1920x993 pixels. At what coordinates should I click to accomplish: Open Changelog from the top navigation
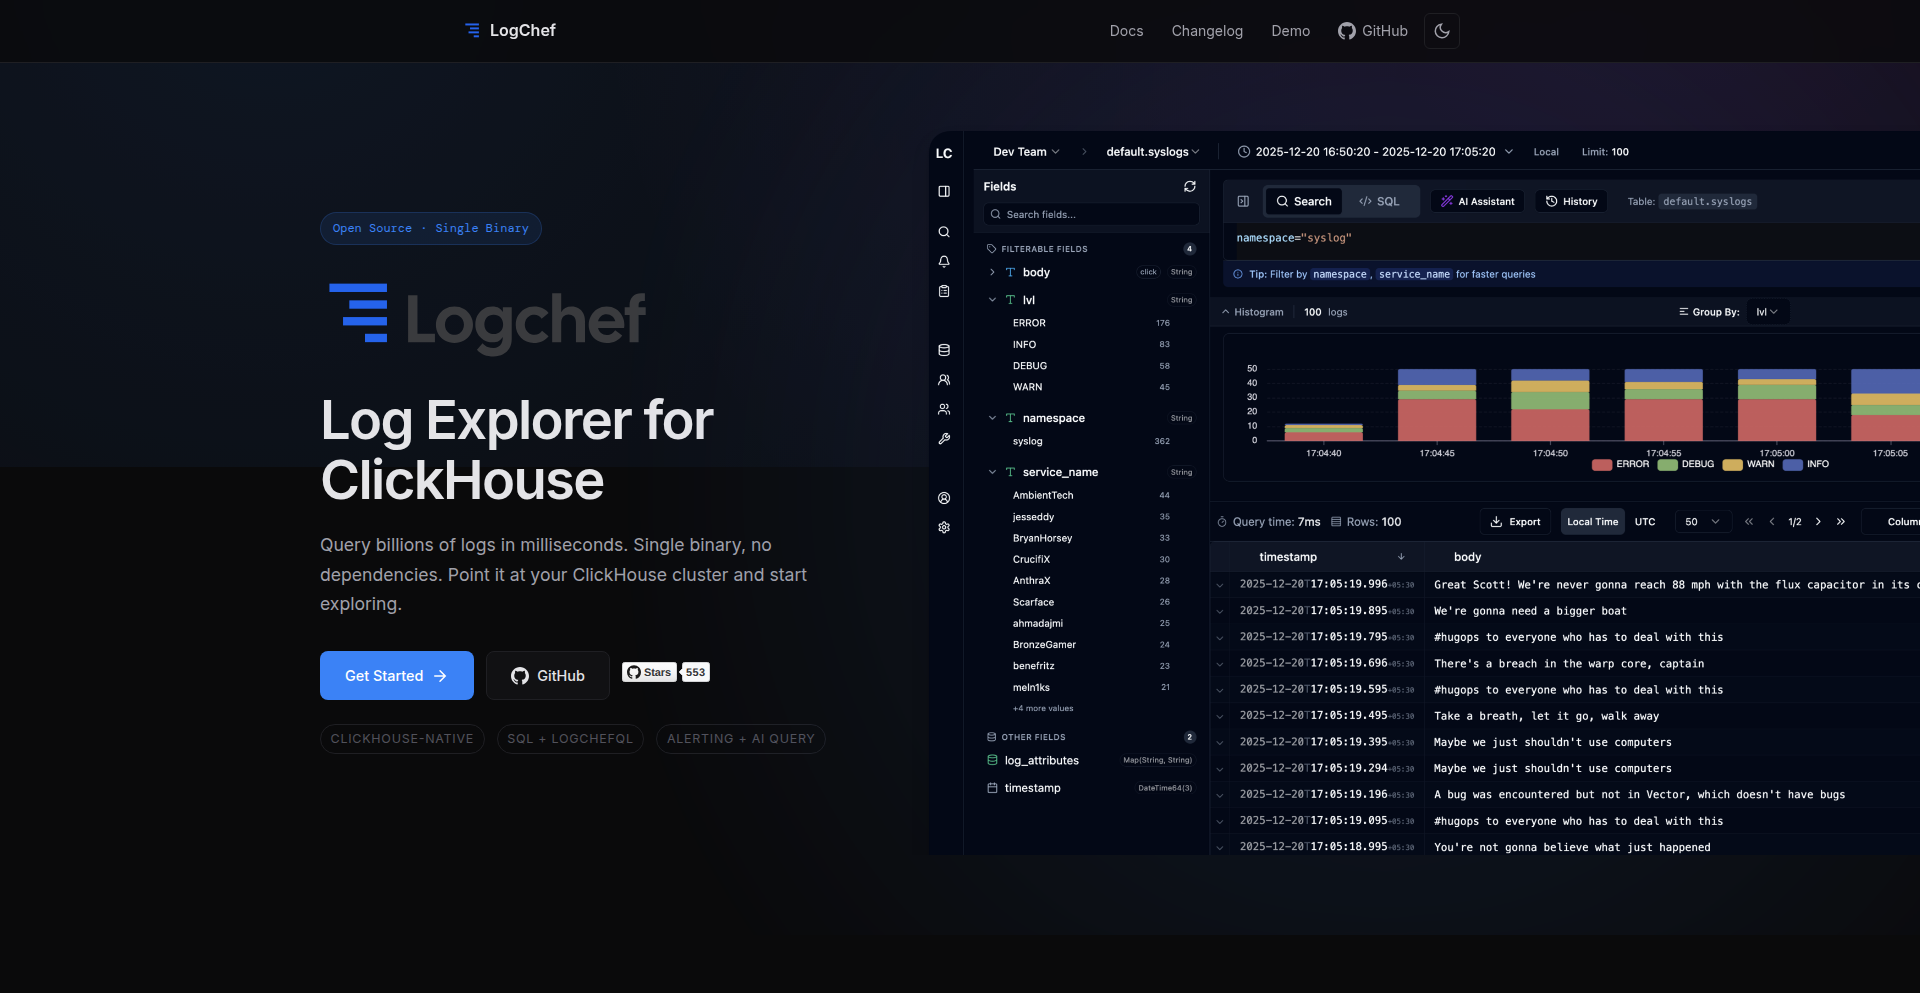(x=1207, y=31)
